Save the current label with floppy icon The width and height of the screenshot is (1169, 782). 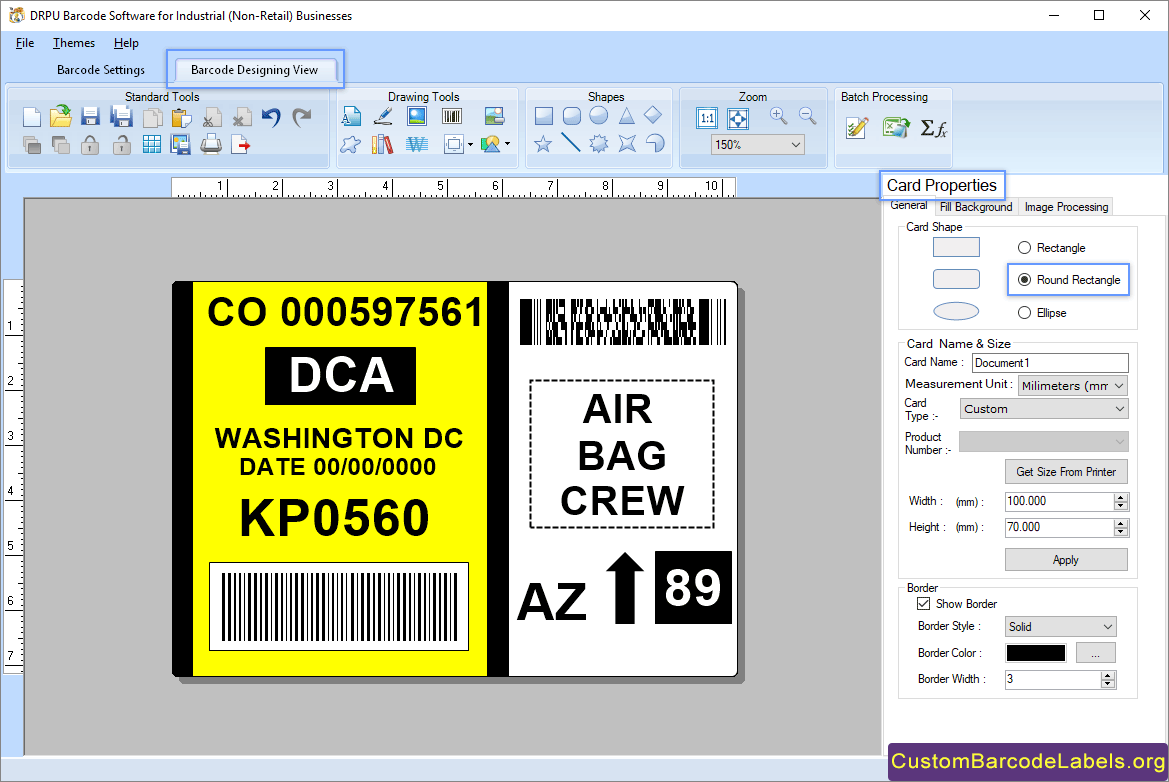90,116
